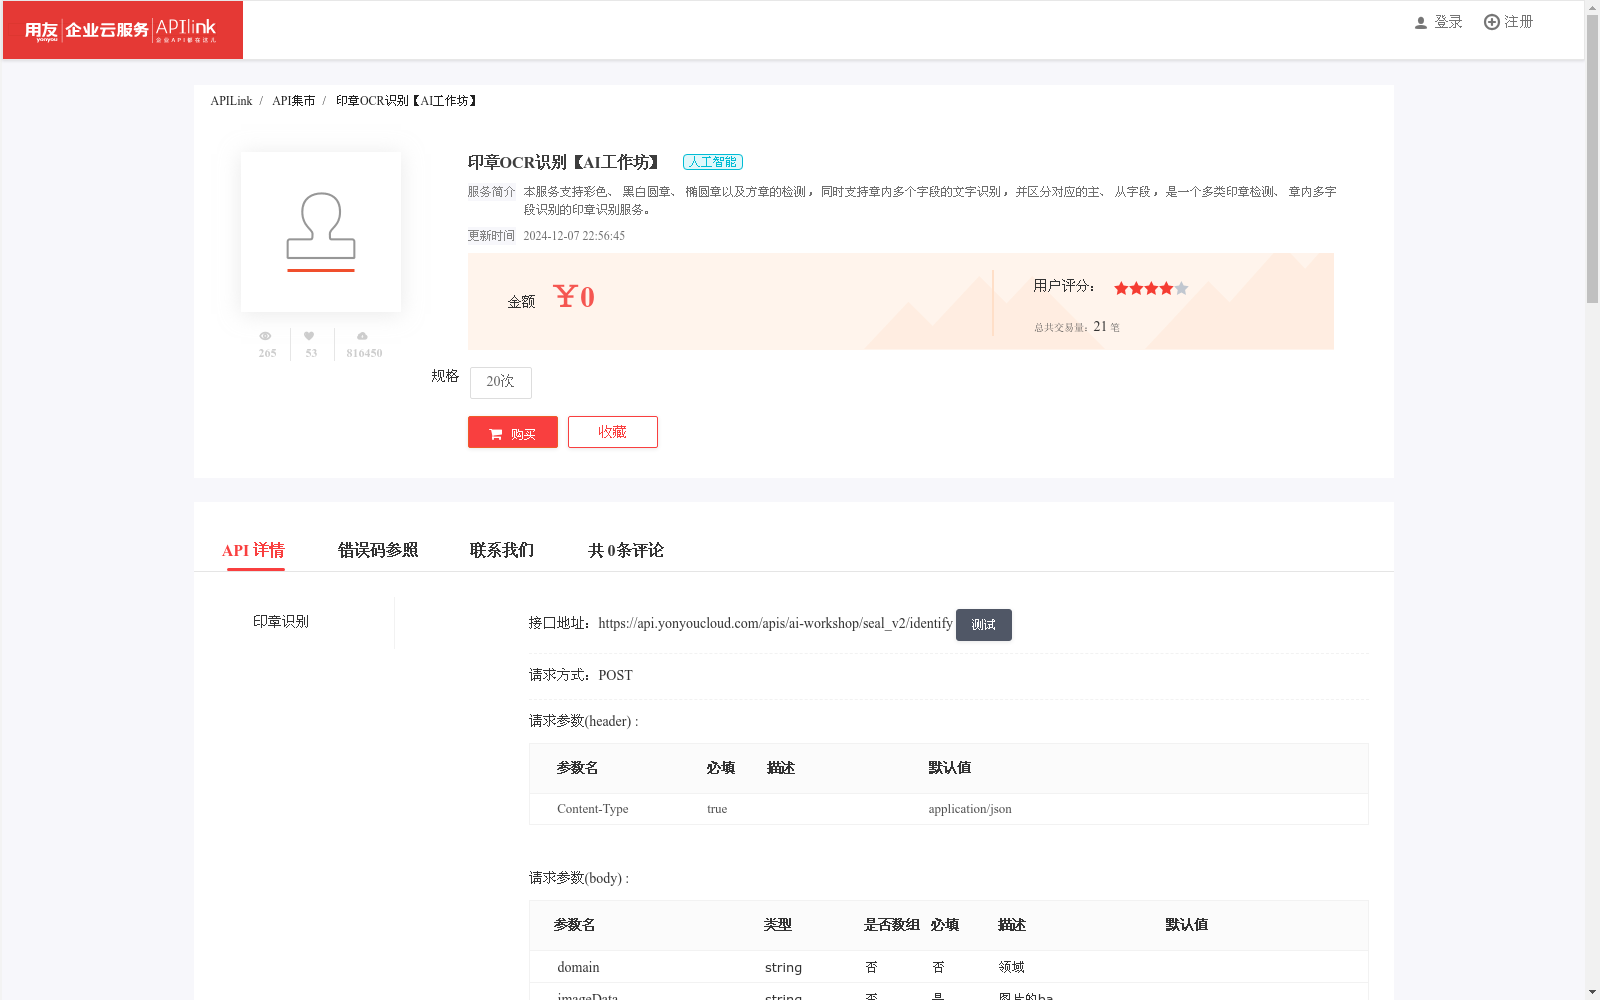
Task: Click the user rating stars
Action: 1151,288
